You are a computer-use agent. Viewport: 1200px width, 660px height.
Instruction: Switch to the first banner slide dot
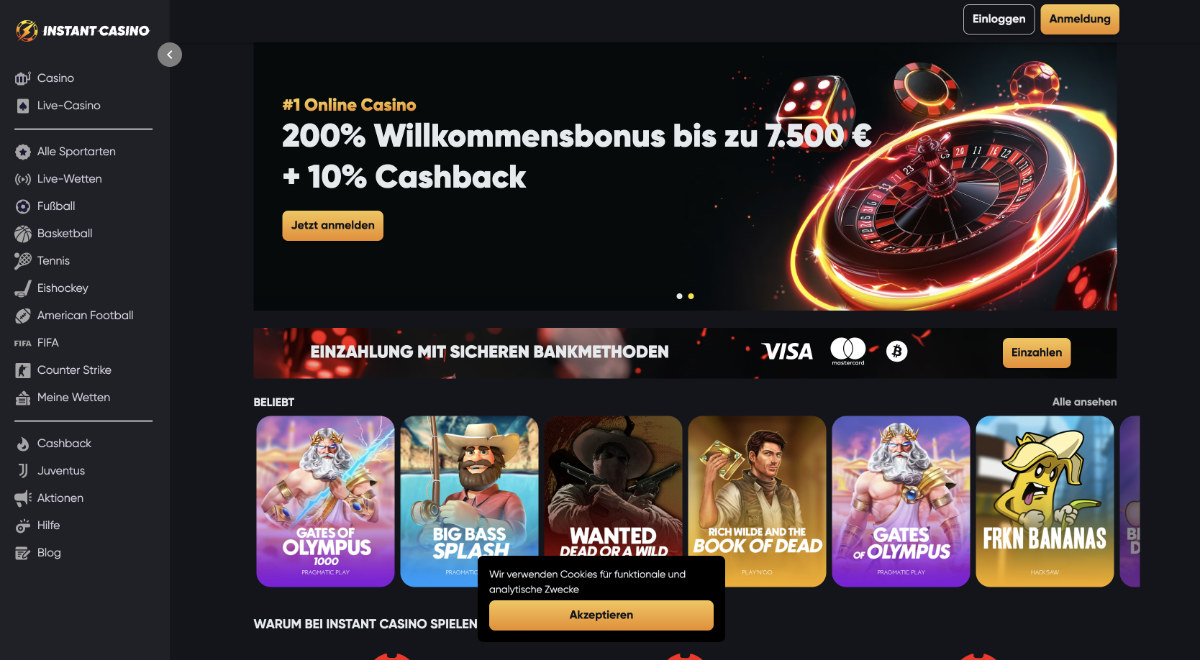coord(679,296)
